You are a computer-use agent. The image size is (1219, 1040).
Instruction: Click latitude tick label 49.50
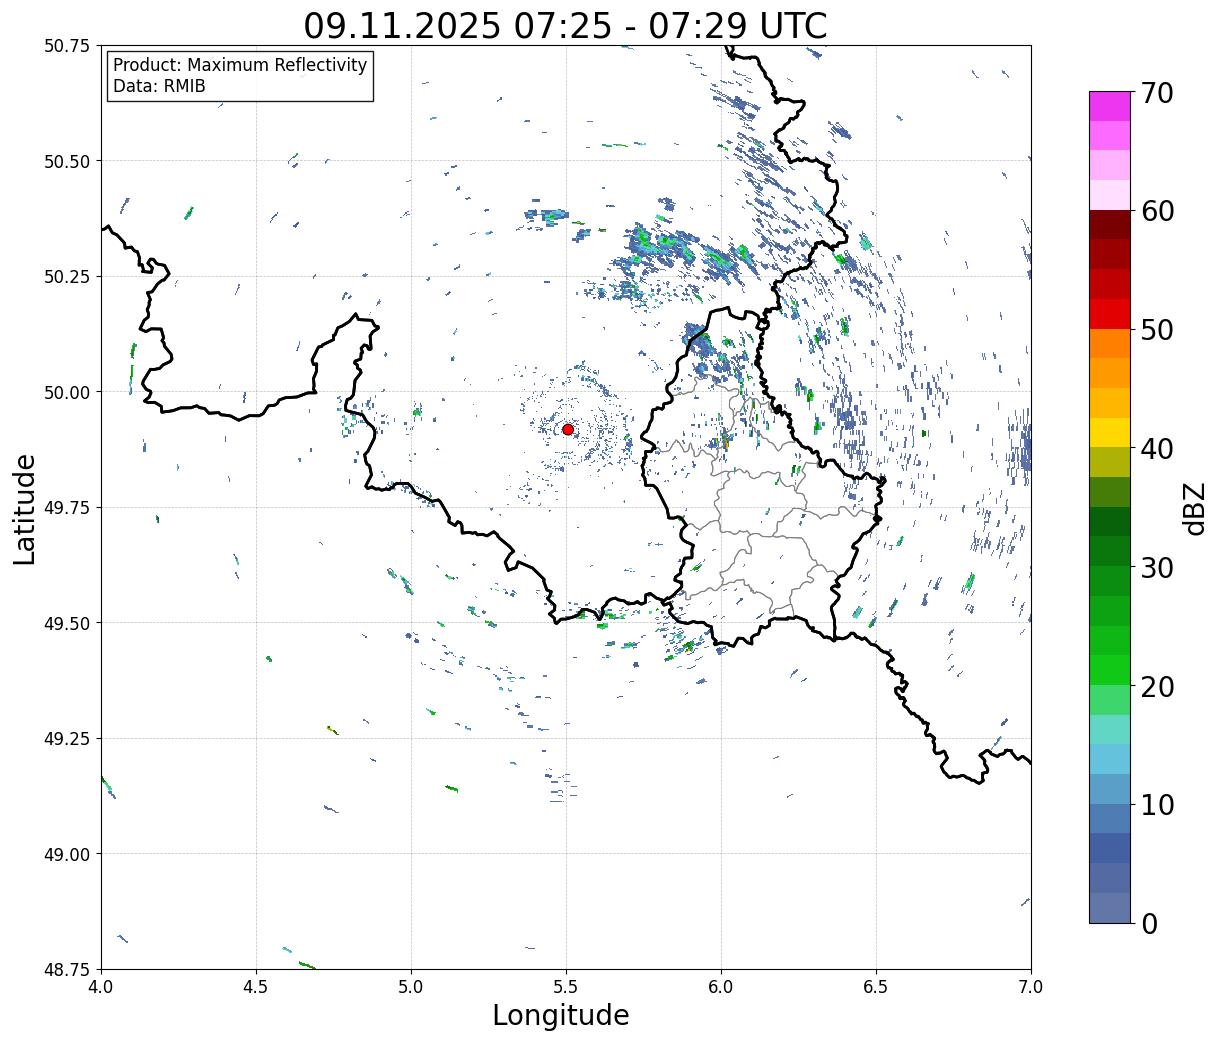click(67, 623)
